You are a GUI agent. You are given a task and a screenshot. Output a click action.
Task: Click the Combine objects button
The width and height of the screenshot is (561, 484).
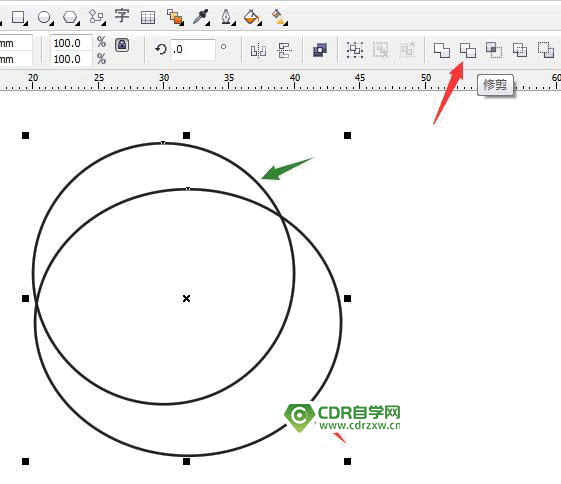pos(320,50)
